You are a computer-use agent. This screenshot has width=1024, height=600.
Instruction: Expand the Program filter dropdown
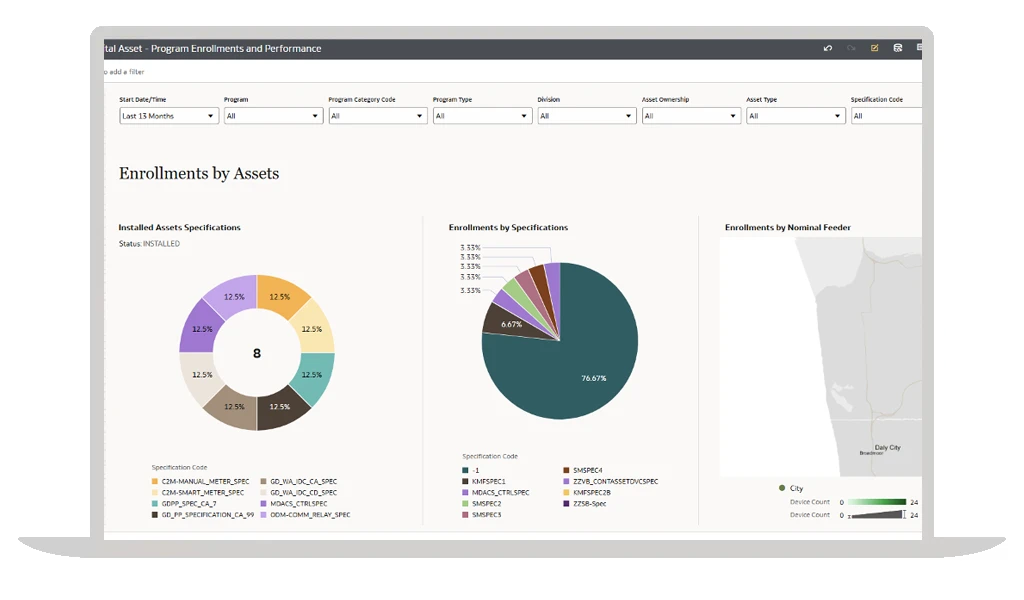pos(272,115)
